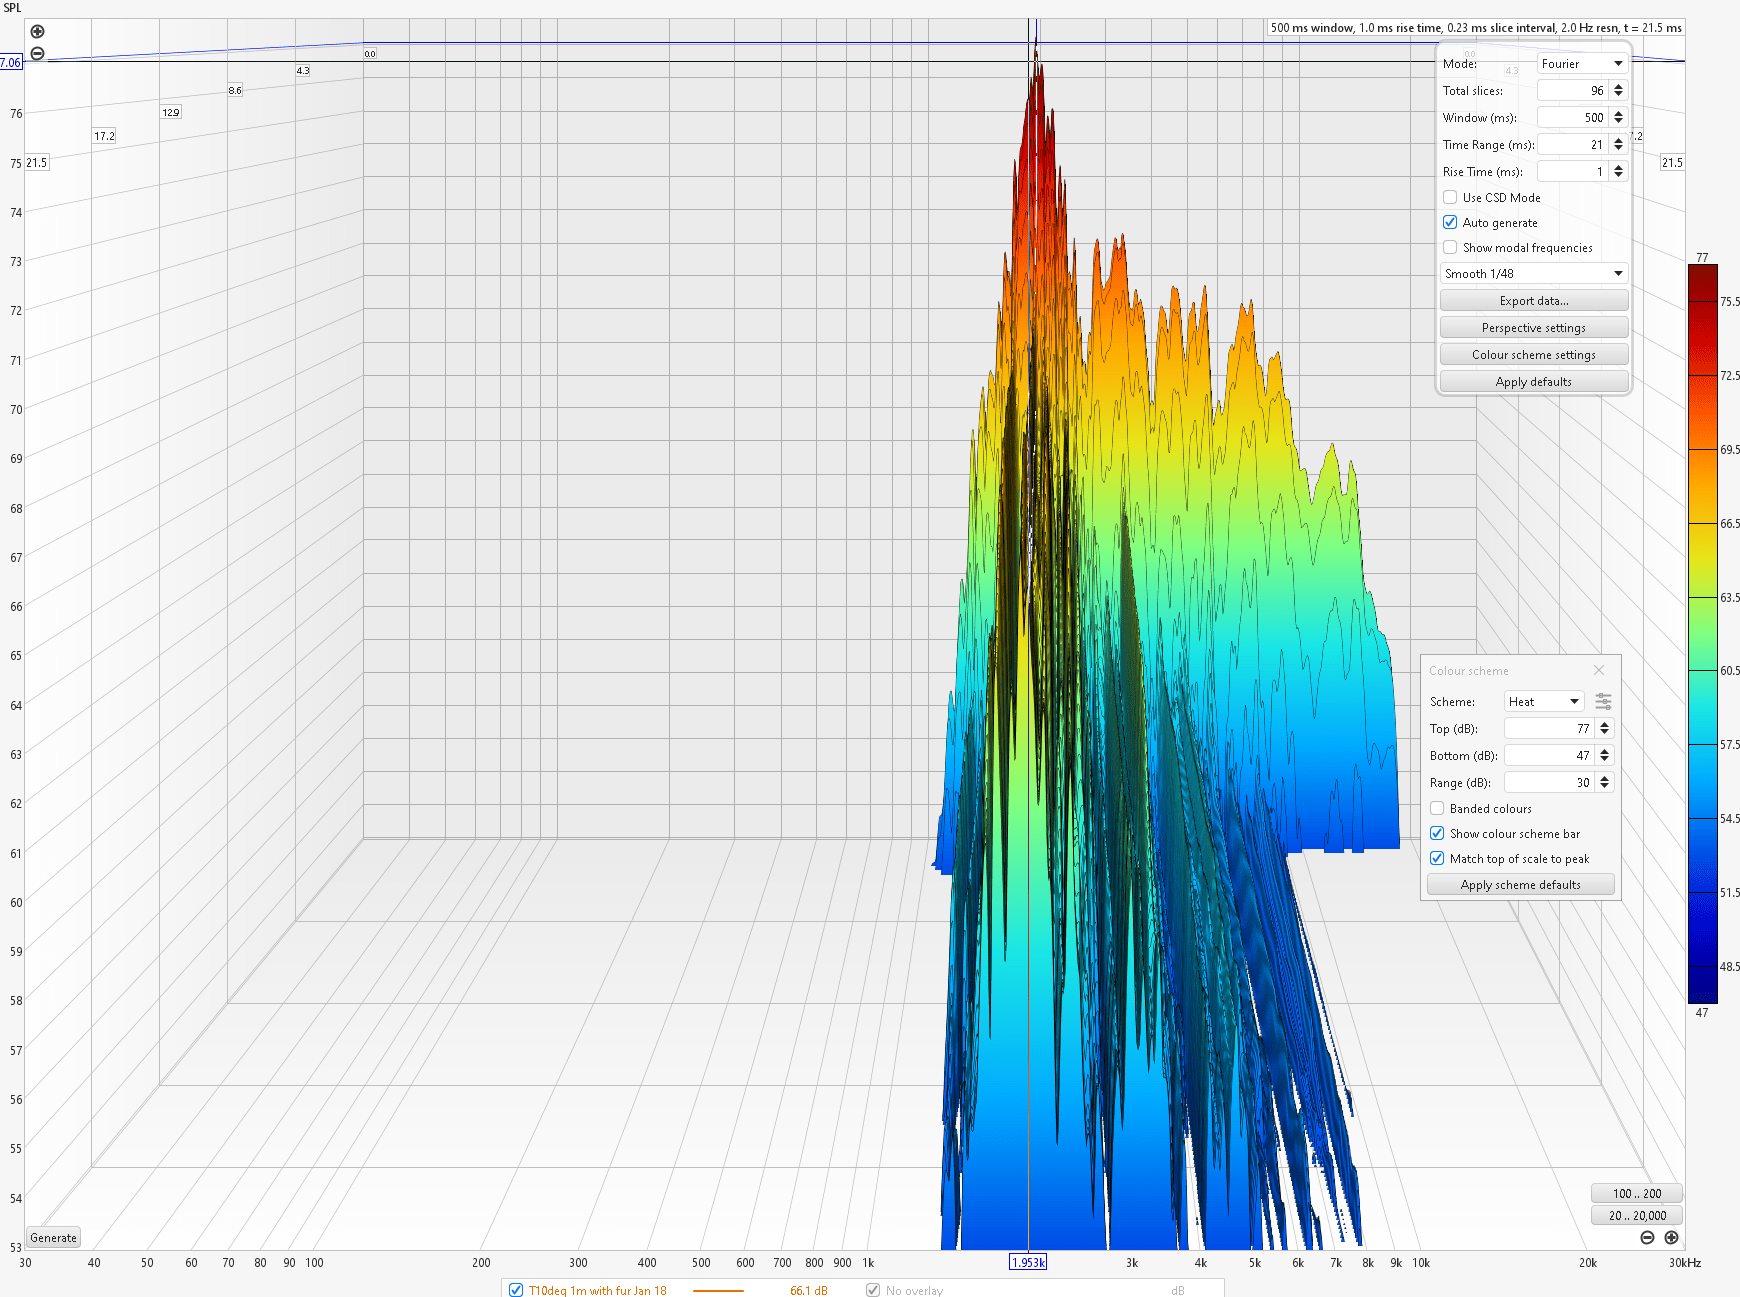Zoom out vertical SPL axis minus icon
Image resolution: width=1740 pixels, height=1297 pixels.
tap(38, 53)
